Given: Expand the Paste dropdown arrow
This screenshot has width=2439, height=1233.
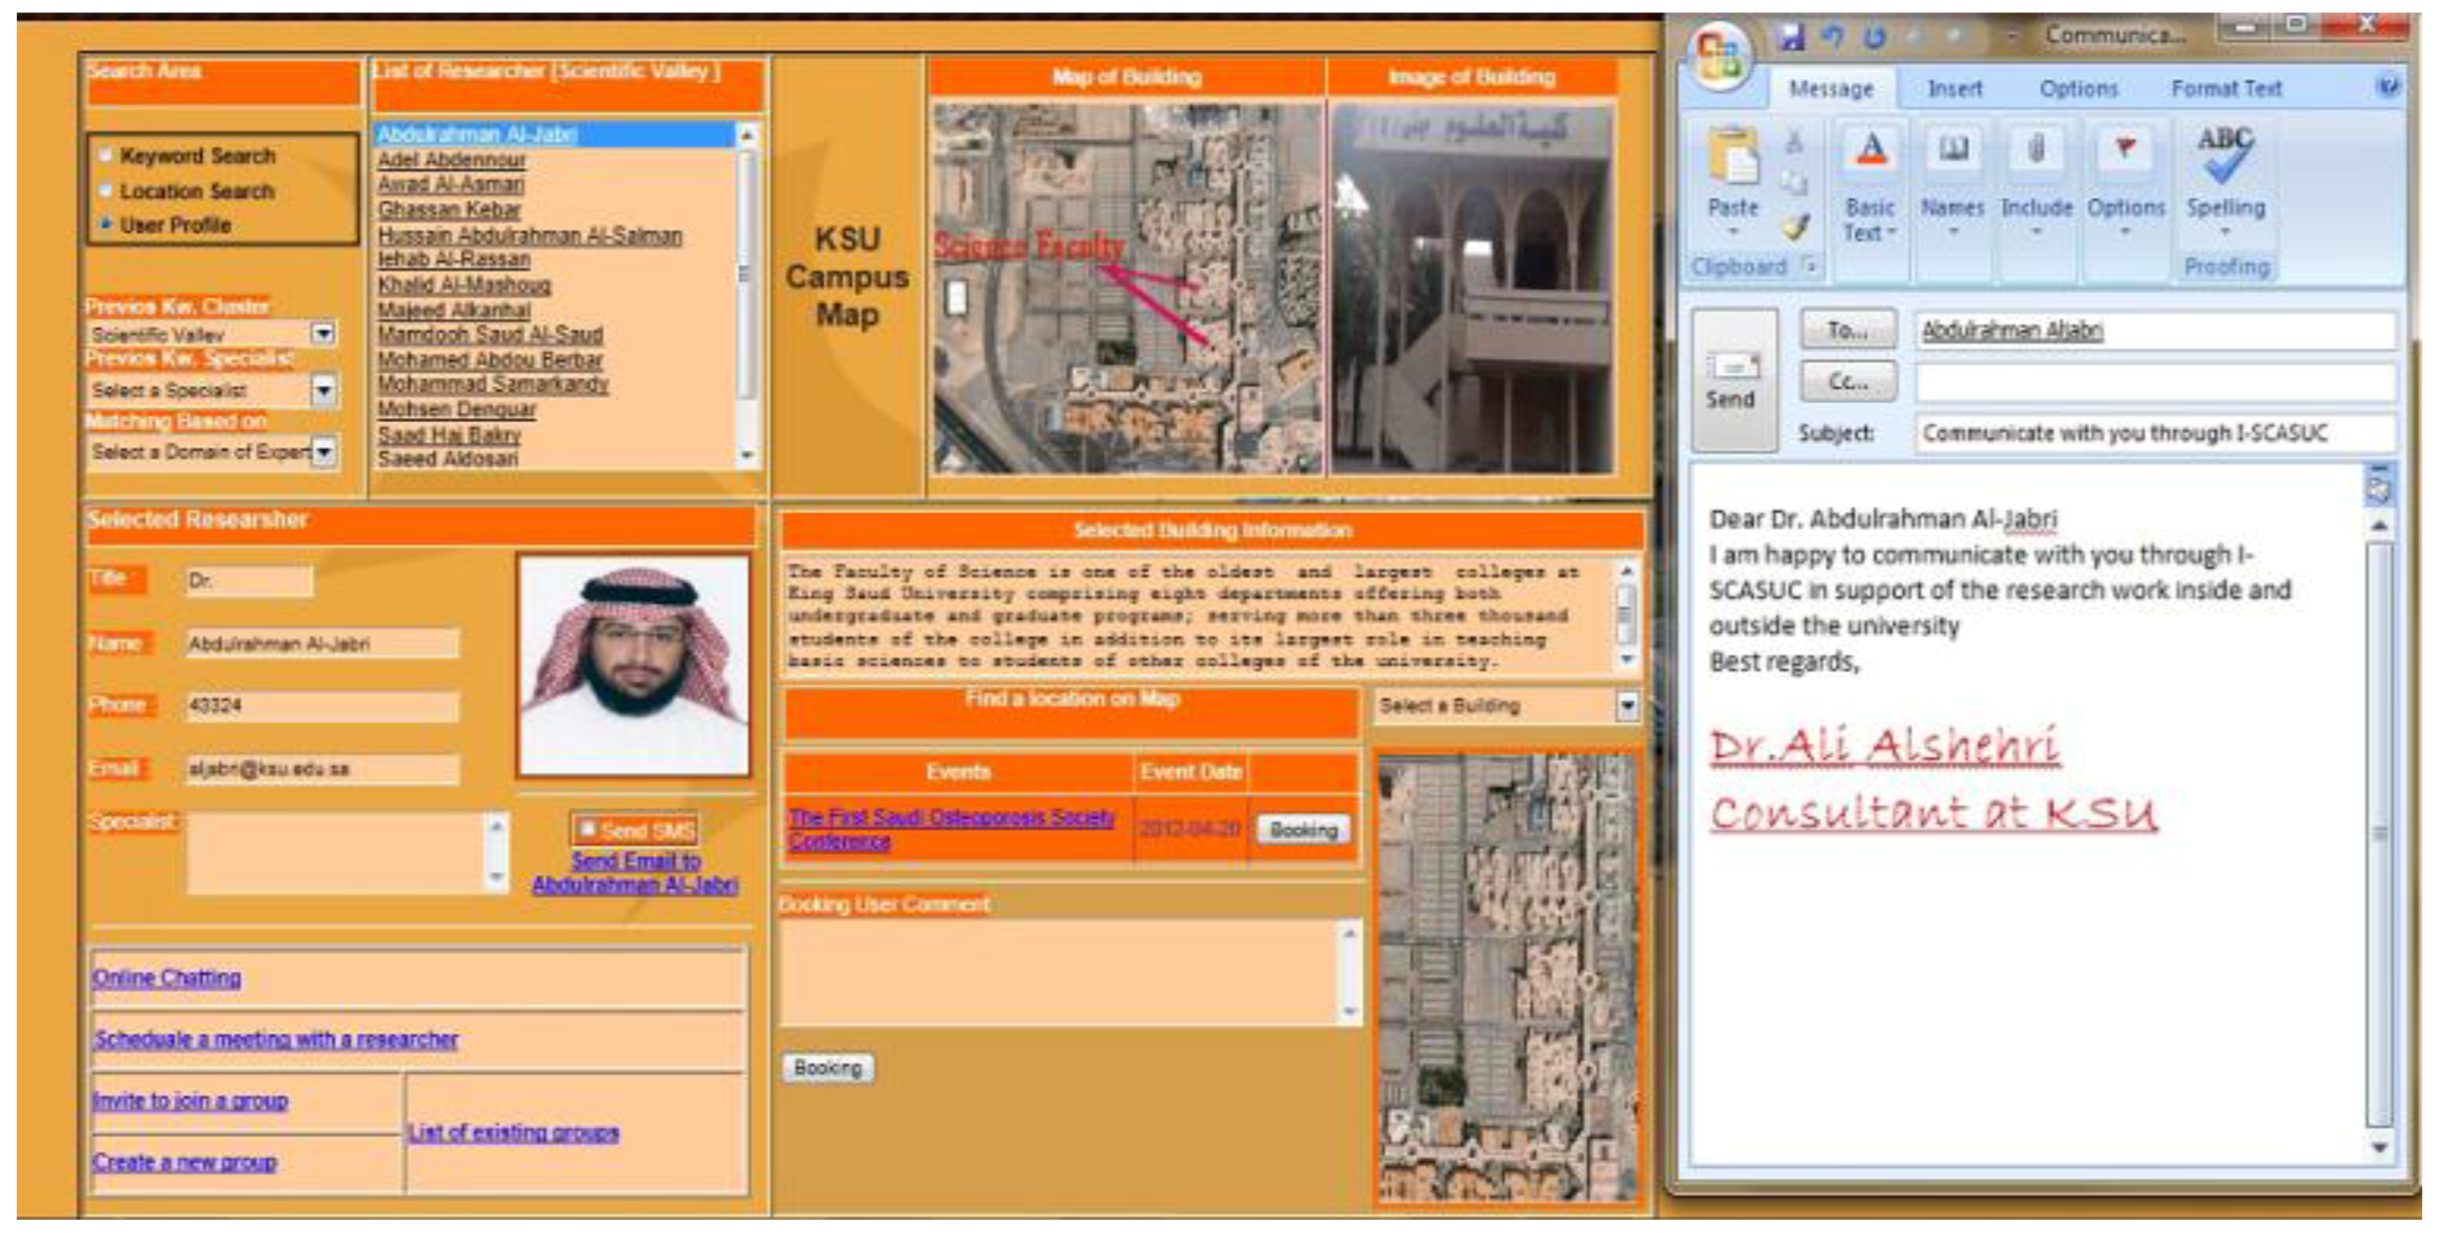Looking at the screenshot, I should click(x=1733, y=232).
